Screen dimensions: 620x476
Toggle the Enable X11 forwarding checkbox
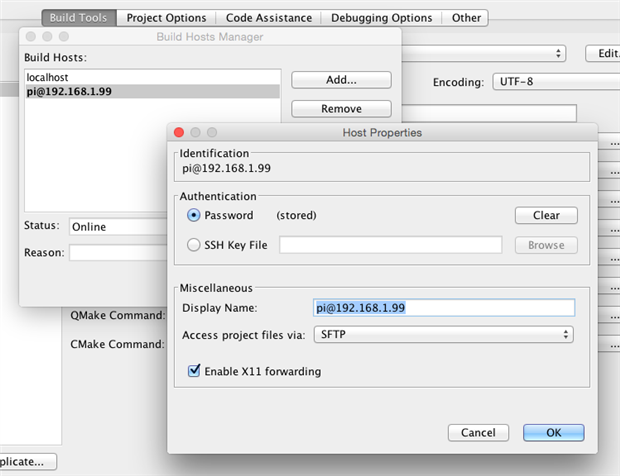click(x=195, y=371)
